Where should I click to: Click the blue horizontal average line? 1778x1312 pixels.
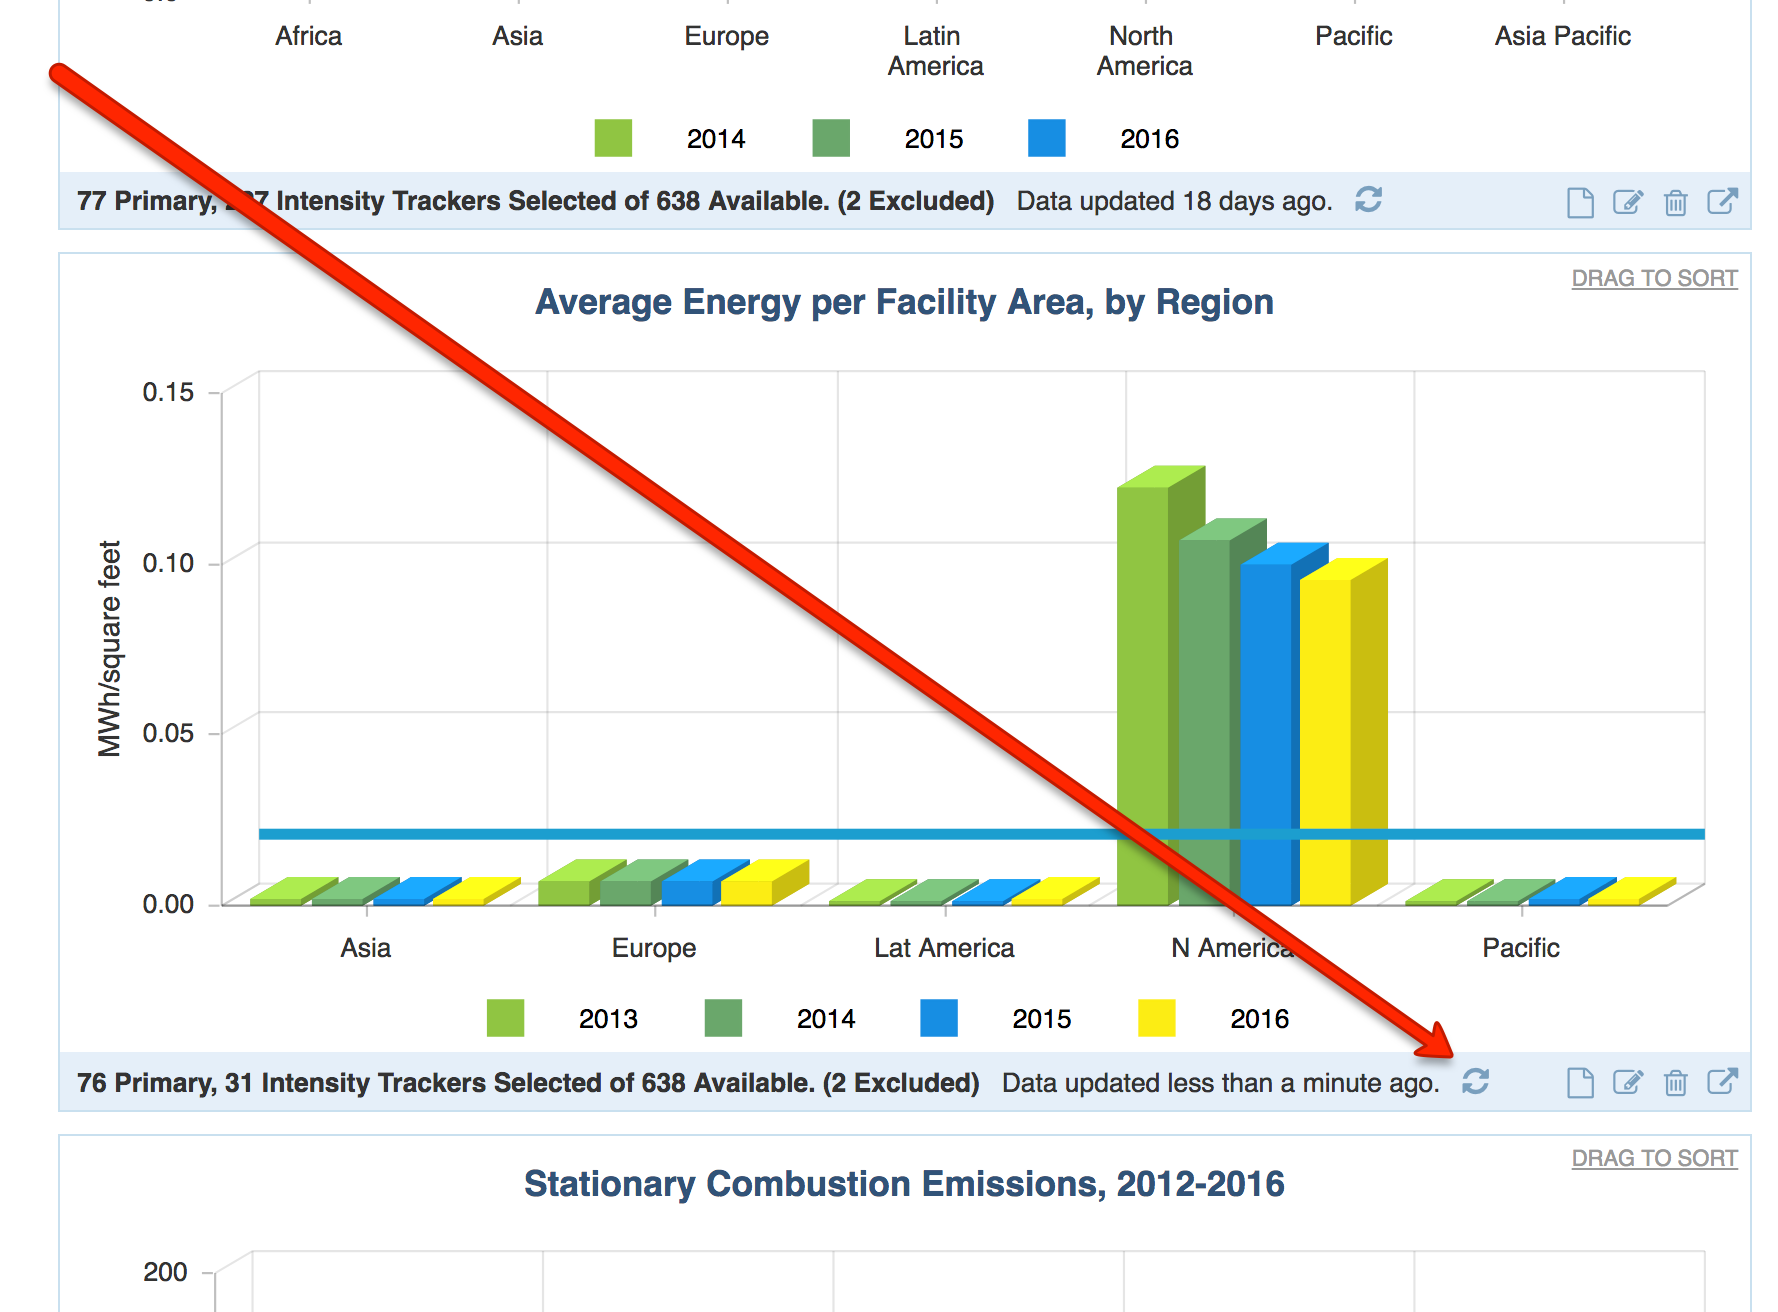700,833
